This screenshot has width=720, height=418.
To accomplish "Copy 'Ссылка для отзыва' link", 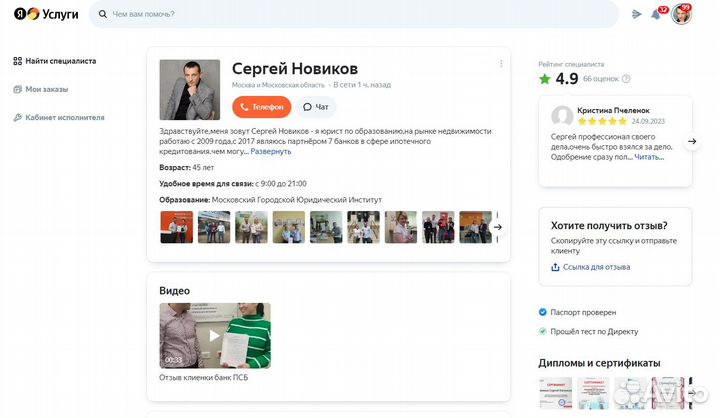I will (591, 267).
